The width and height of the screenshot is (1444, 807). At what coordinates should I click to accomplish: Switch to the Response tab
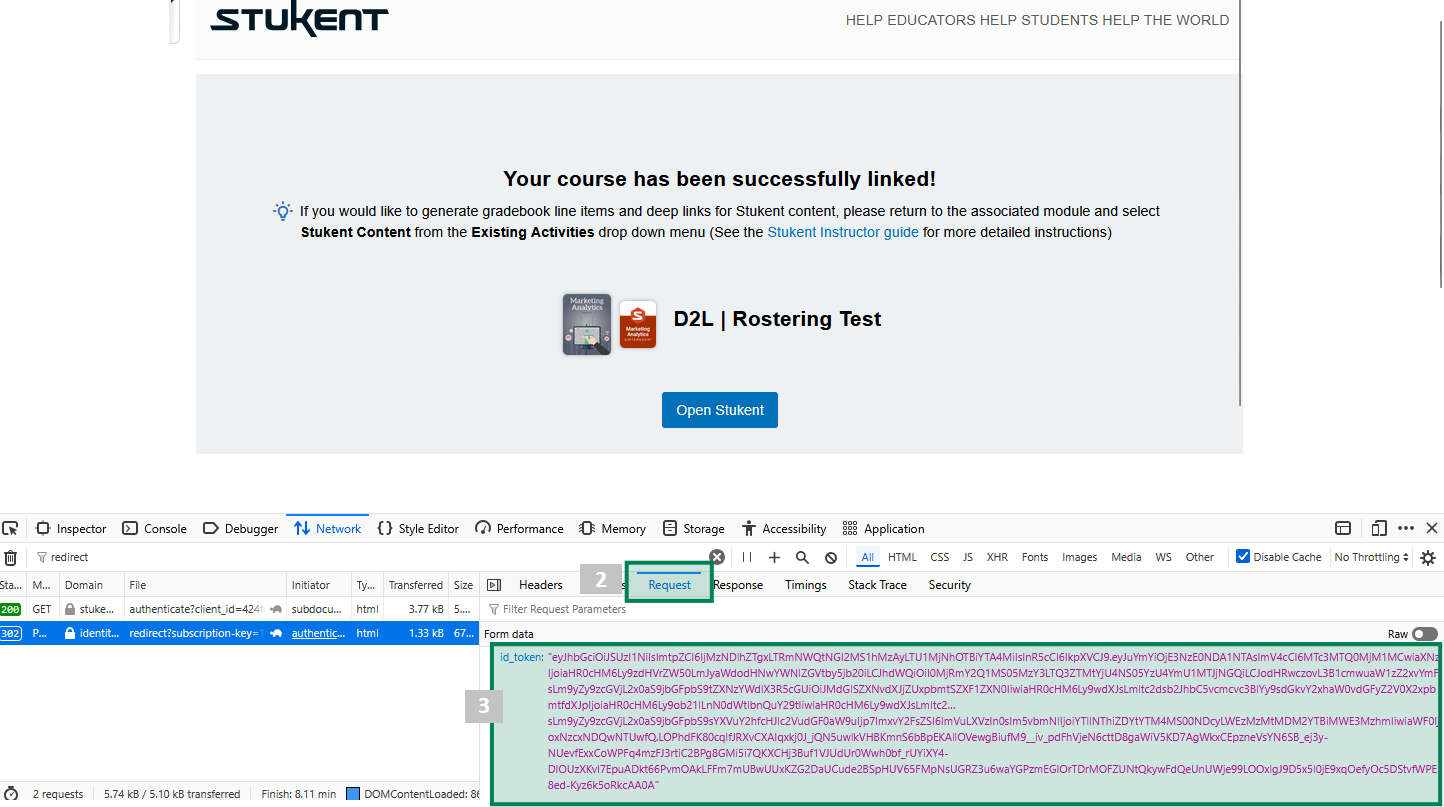[738, 585]
